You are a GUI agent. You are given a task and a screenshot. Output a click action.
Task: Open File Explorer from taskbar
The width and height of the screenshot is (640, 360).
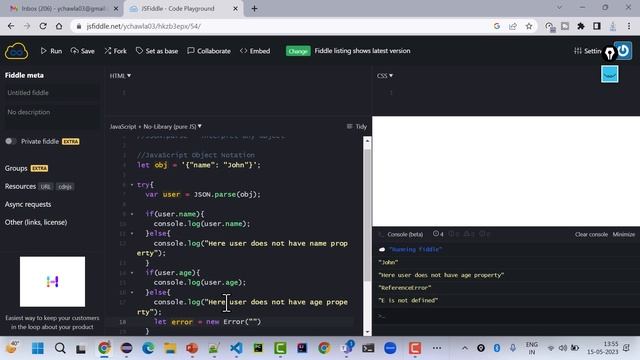click(x=170, y=348)
